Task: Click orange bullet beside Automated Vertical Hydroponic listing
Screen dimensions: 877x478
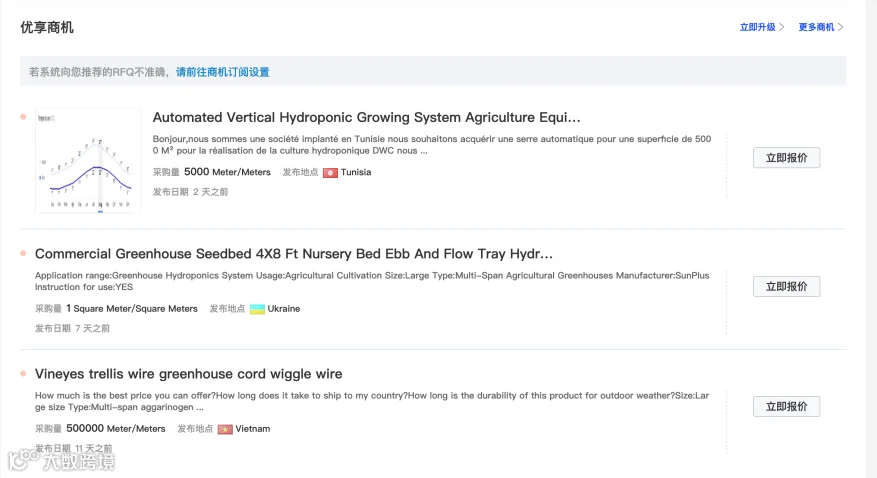Action: tap(23, 117)
